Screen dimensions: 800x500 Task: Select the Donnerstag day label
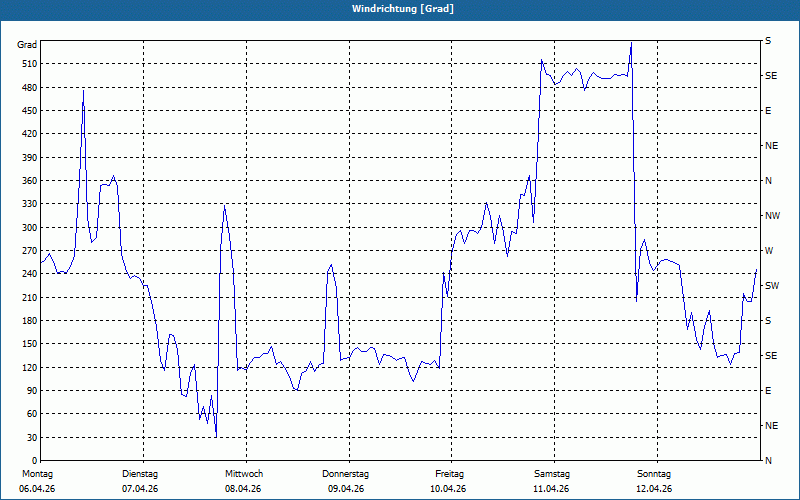point(346,474)
